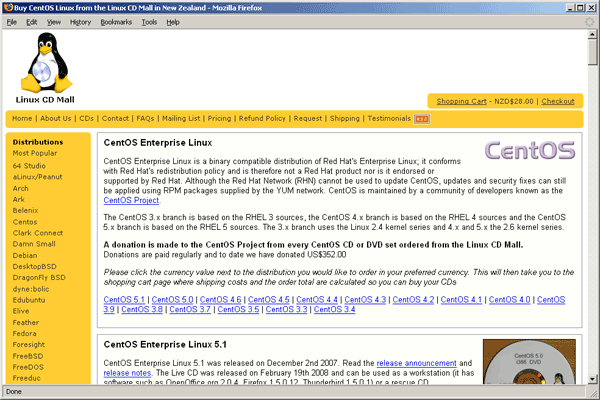The image size is (600, 400).
Task: Select Arch distribution in sidebar
Action: 21,188
